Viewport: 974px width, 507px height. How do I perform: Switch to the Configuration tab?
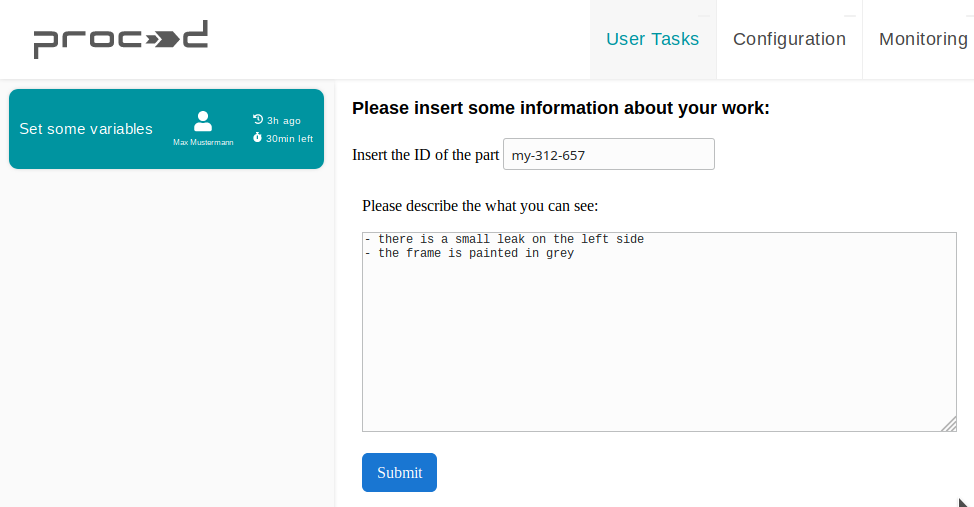tap(789, 39)
